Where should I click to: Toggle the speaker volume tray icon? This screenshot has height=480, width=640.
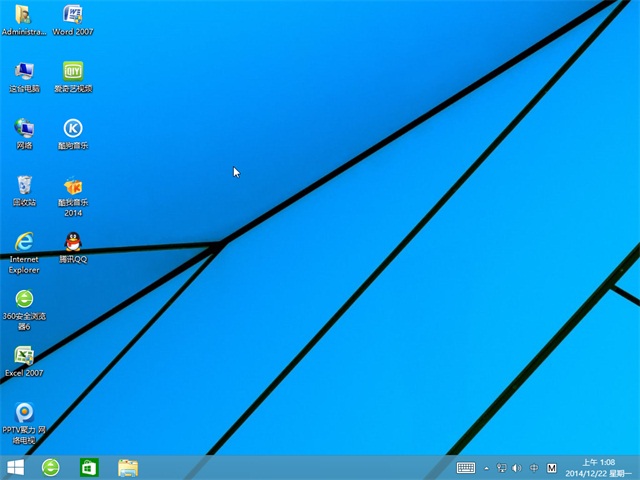point(517,468)
